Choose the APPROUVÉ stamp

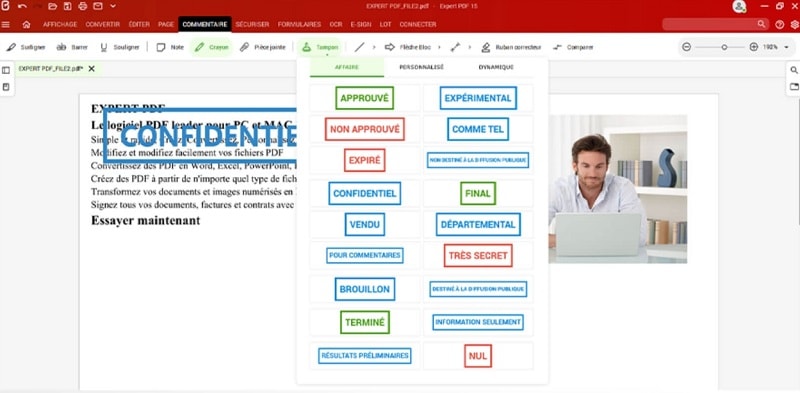[x=364, y=98]
